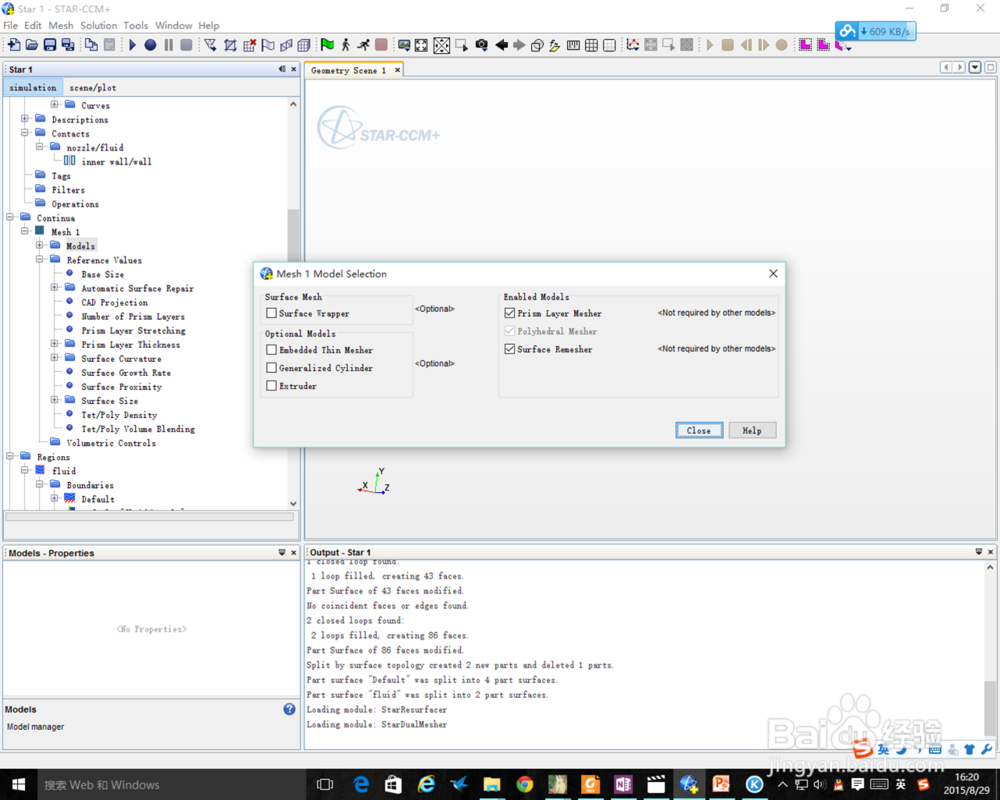Expand the Surface Size node
The image size is (1000, 800).
point(54,399)
